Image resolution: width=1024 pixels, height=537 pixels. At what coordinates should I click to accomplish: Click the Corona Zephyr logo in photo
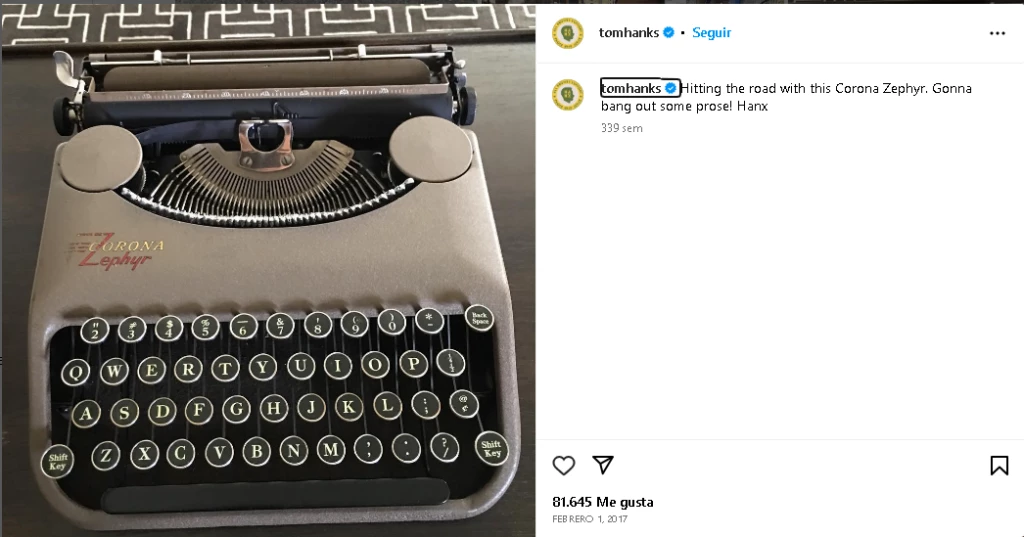tap(118, 252)
